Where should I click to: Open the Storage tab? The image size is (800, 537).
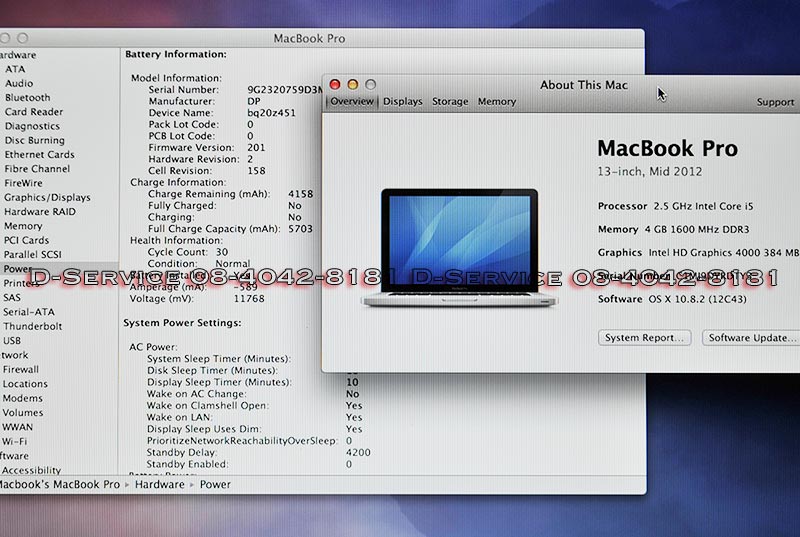(450, 101)
